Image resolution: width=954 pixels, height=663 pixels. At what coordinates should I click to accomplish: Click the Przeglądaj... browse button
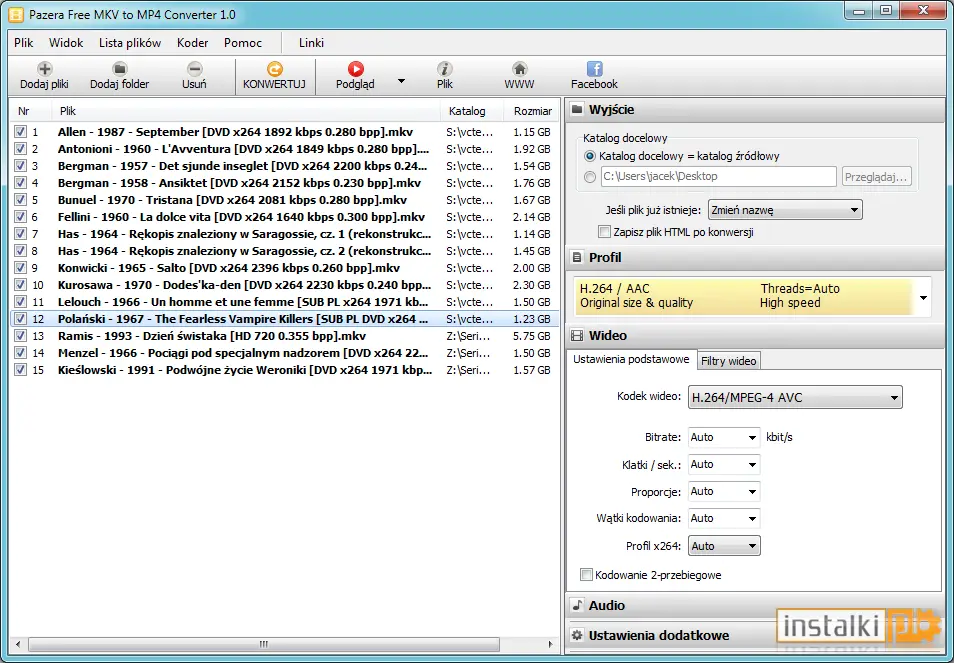pyautogui.click(x=876, y=177)
